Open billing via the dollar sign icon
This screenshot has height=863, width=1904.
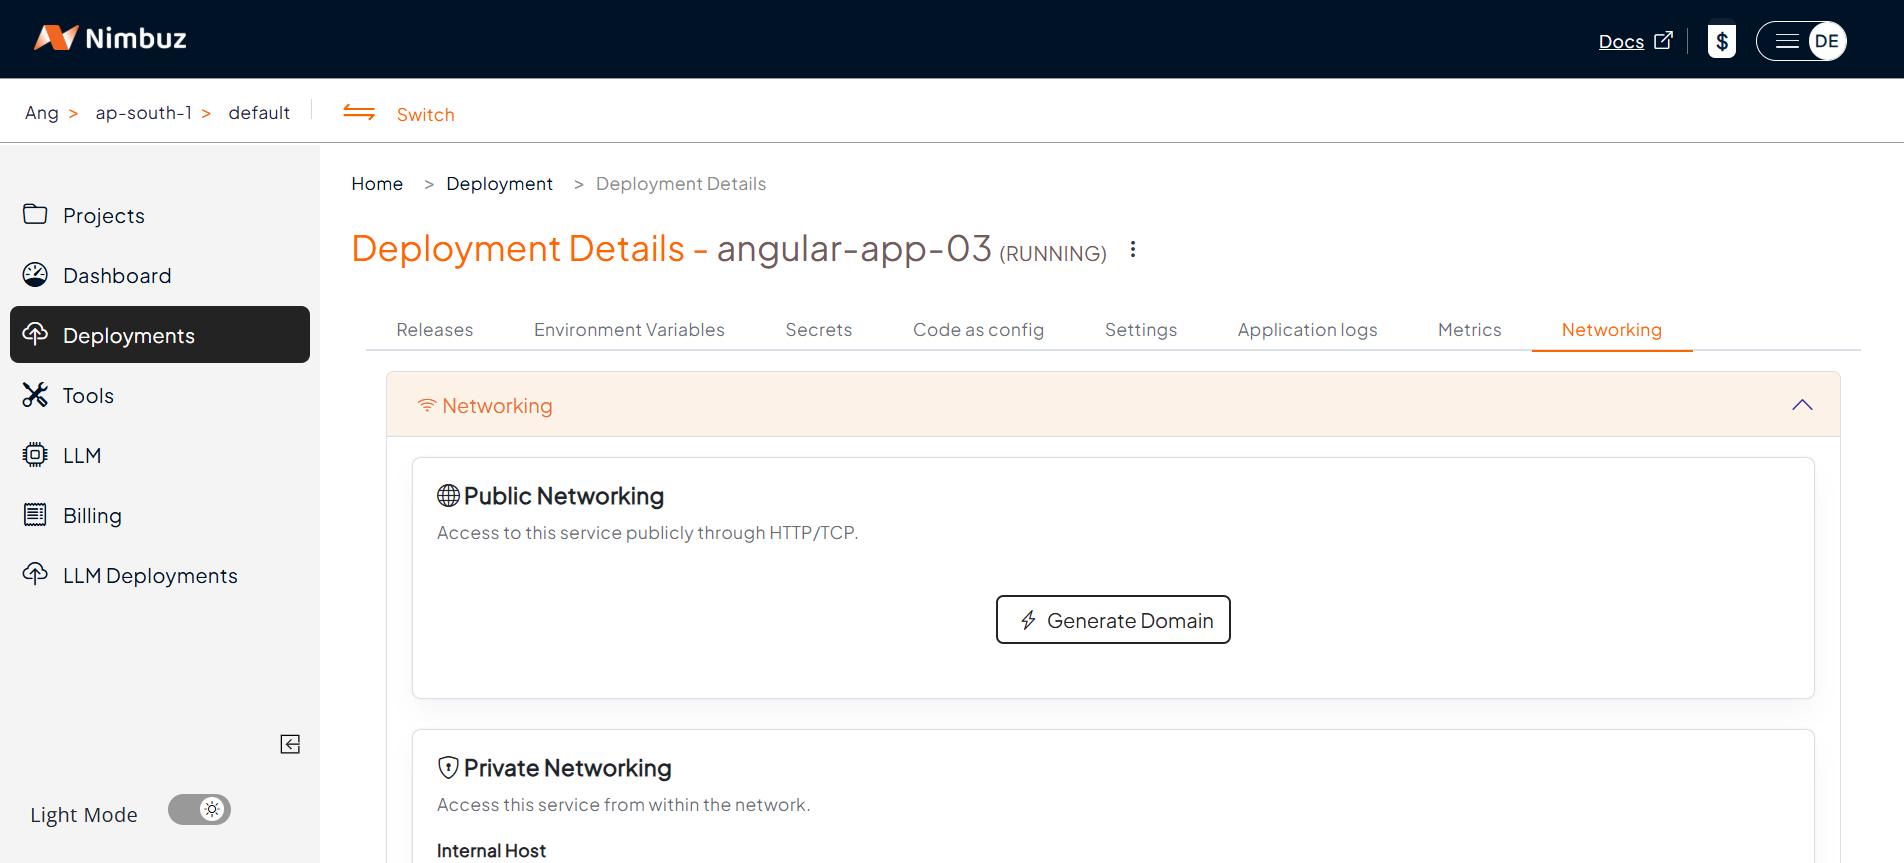pyautogui.click(x=1721, y=41)
